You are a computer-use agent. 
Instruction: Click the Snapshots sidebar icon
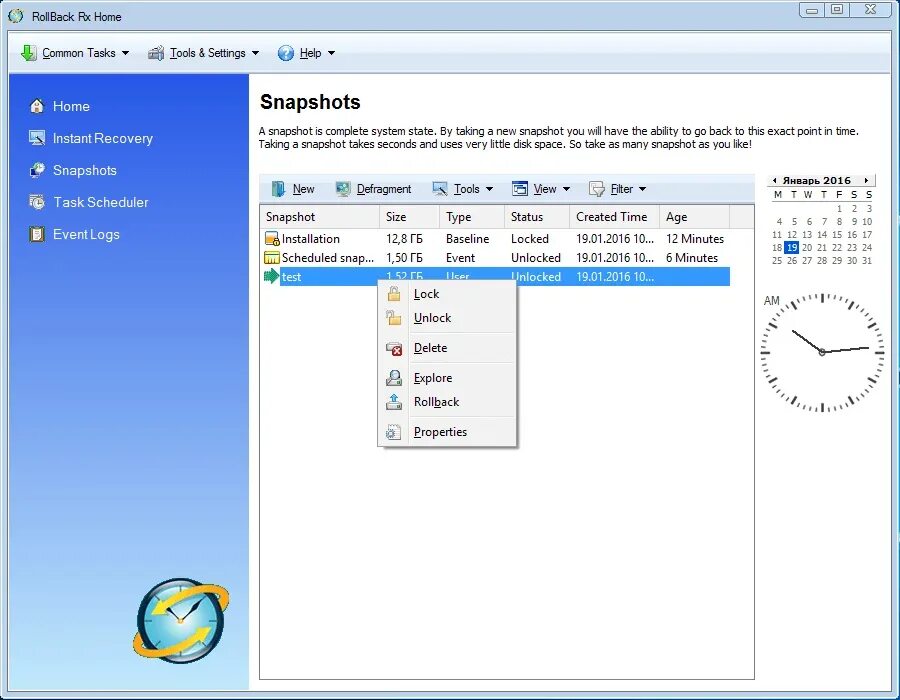[37, 170]
